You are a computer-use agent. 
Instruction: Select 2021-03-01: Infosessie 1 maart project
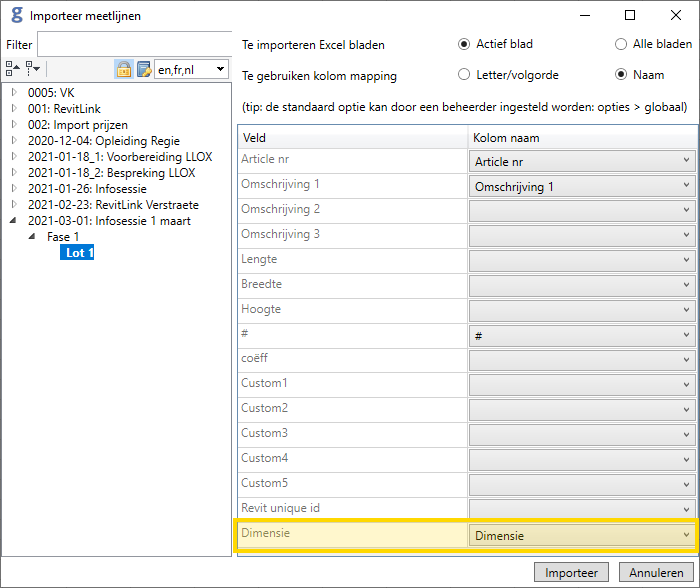[109, 221]
